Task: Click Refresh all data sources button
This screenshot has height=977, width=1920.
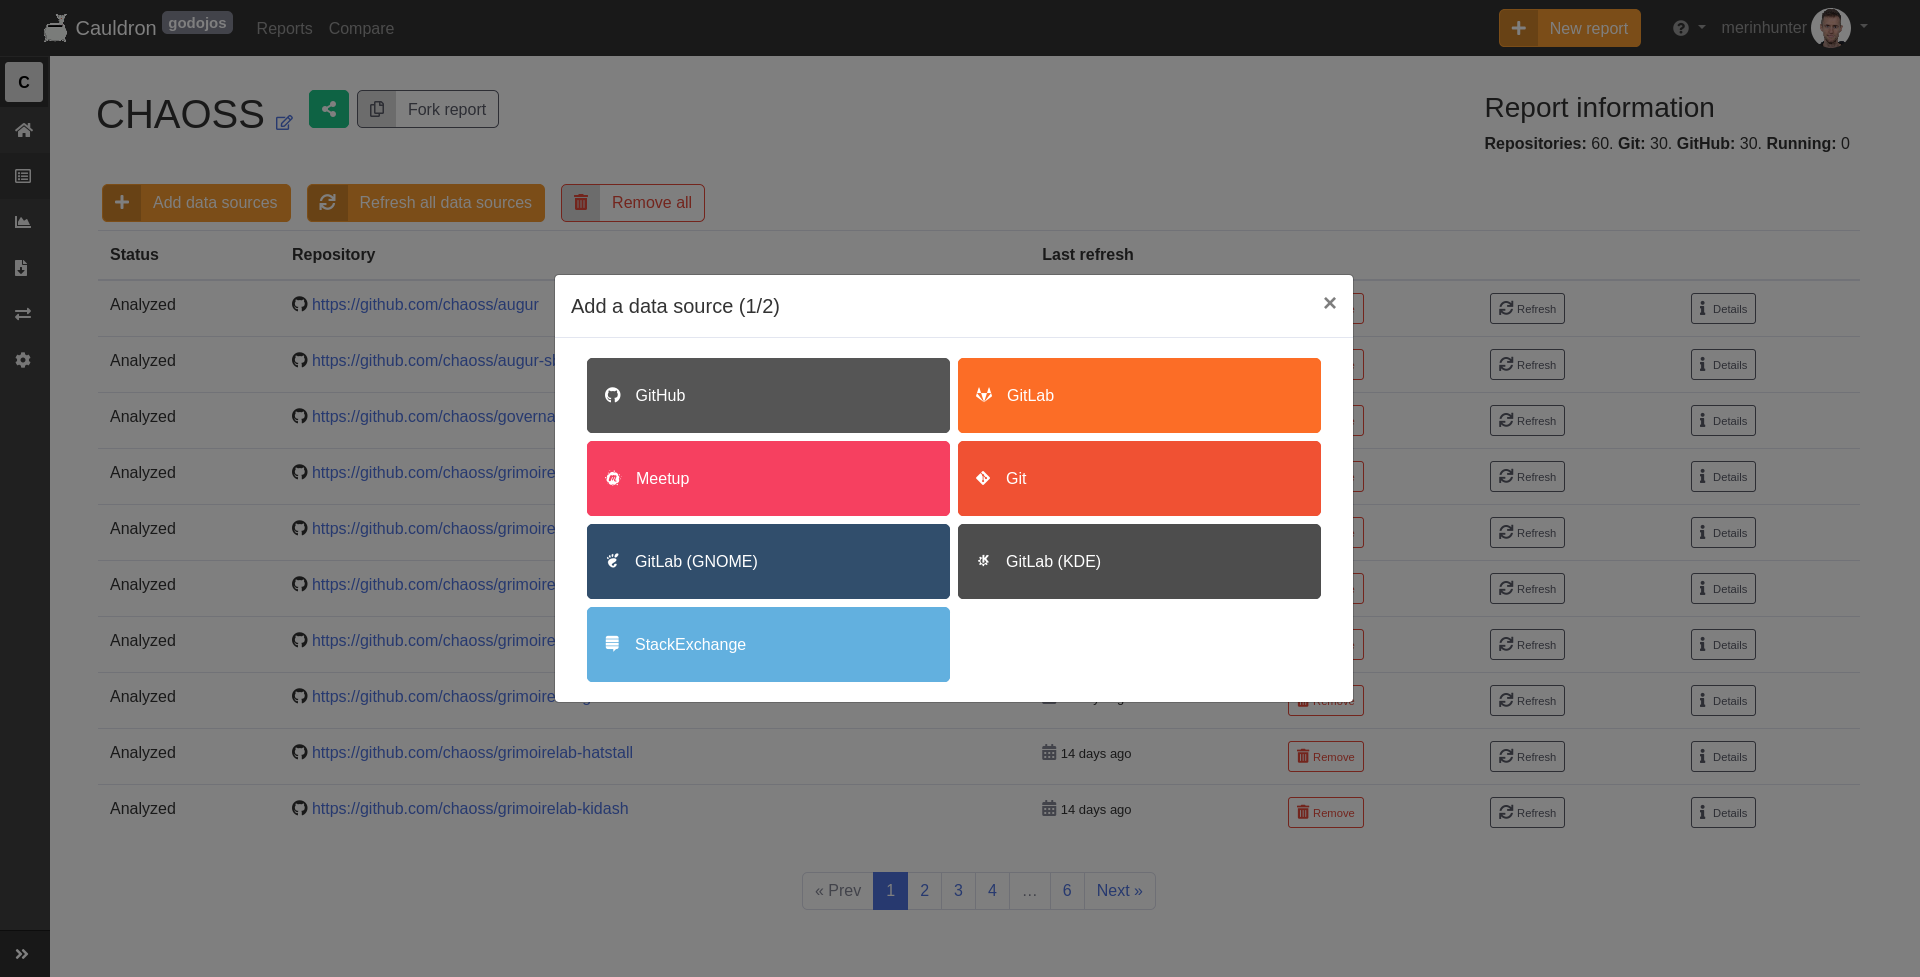Action: [x=426, y=203]
